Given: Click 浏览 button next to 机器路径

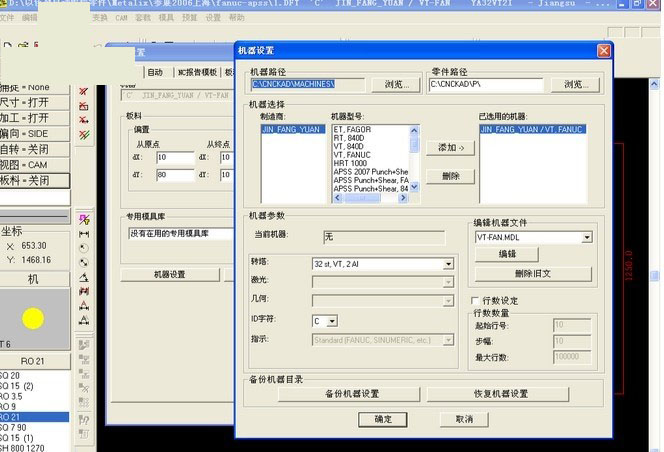Looking at the screenshot, I should [396, 85].
